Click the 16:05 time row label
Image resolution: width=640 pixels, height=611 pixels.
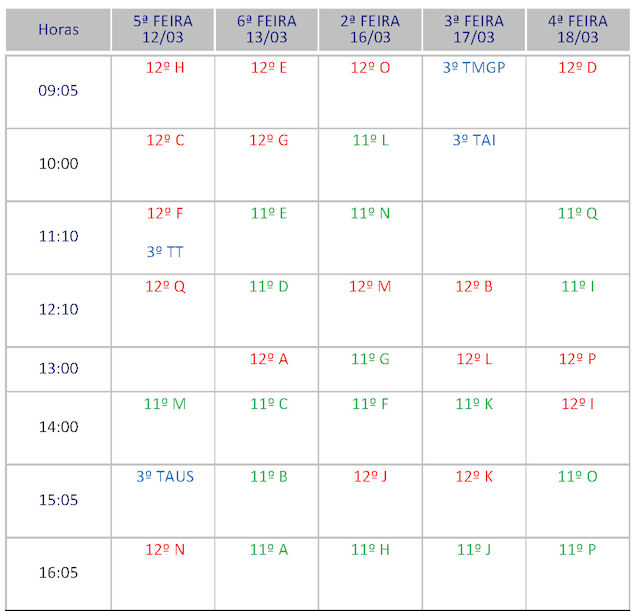tap(58, 573)
